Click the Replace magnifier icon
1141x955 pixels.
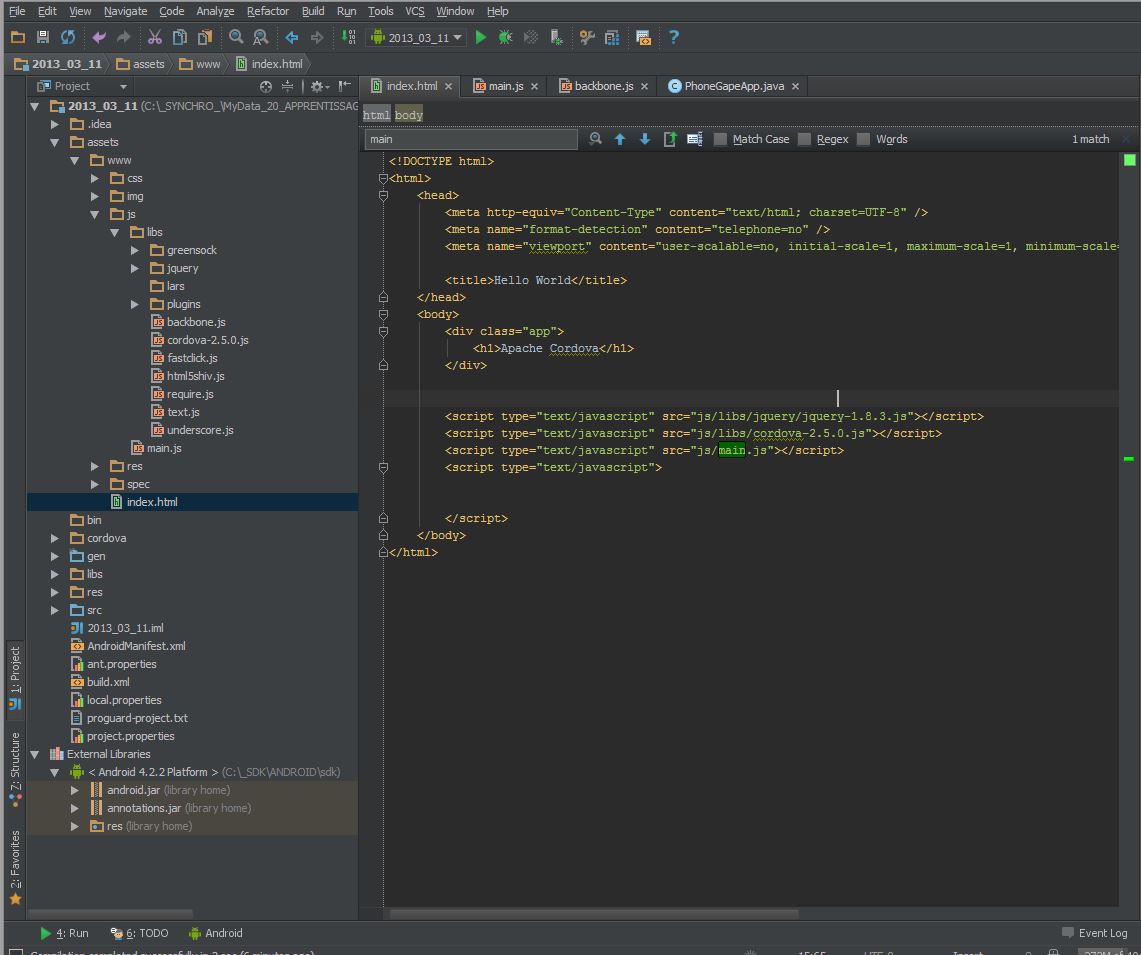click(x=261, y=37)
